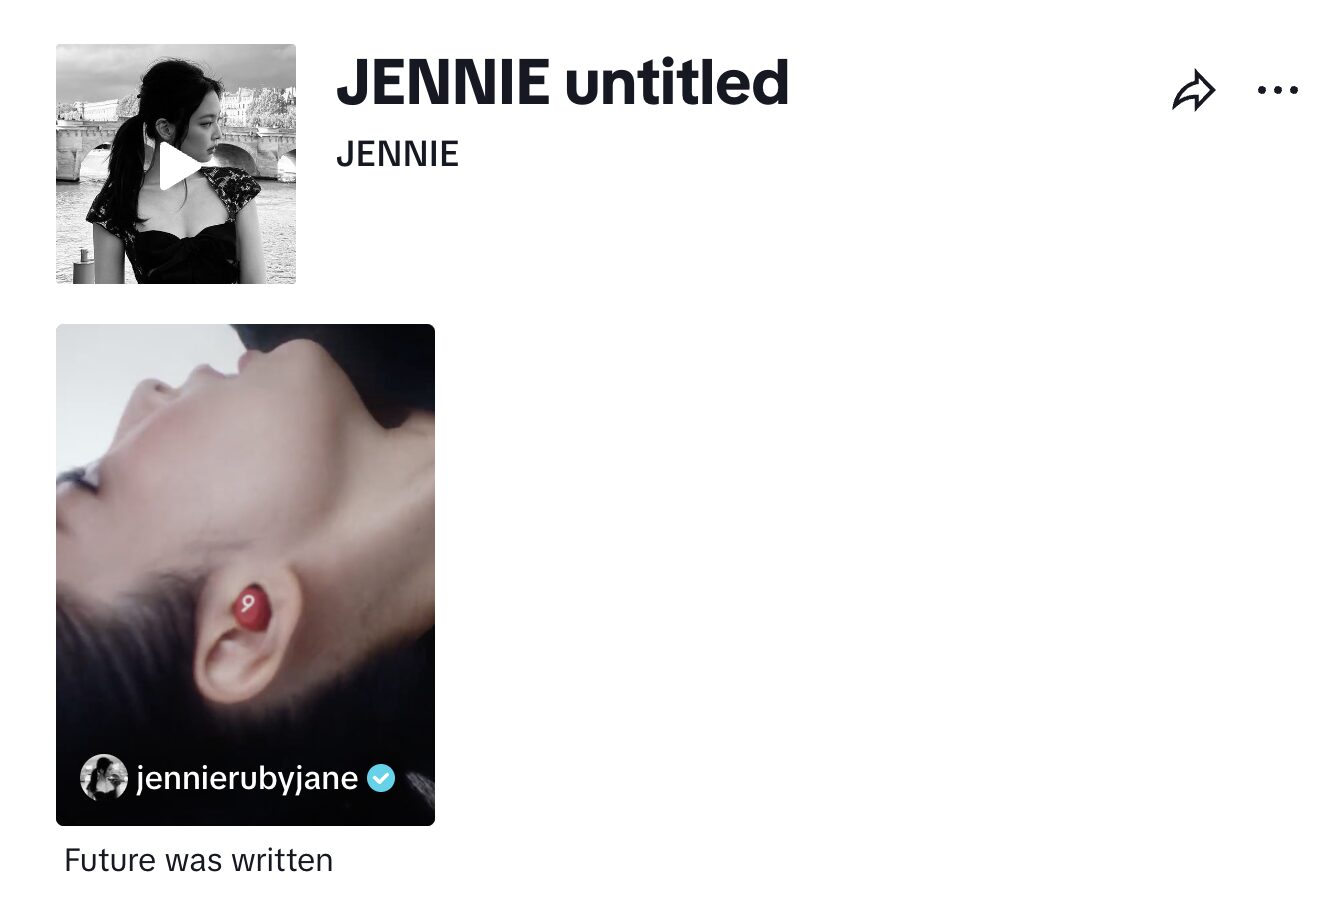The image size is (1326, 906).
Task: Open the three-dot more options menu
Action: click(1277, 90)
